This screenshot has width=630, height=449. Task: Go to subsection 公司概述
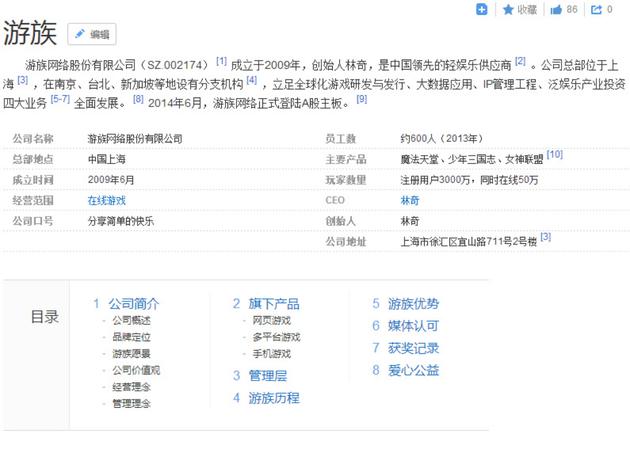click(131, 320)
